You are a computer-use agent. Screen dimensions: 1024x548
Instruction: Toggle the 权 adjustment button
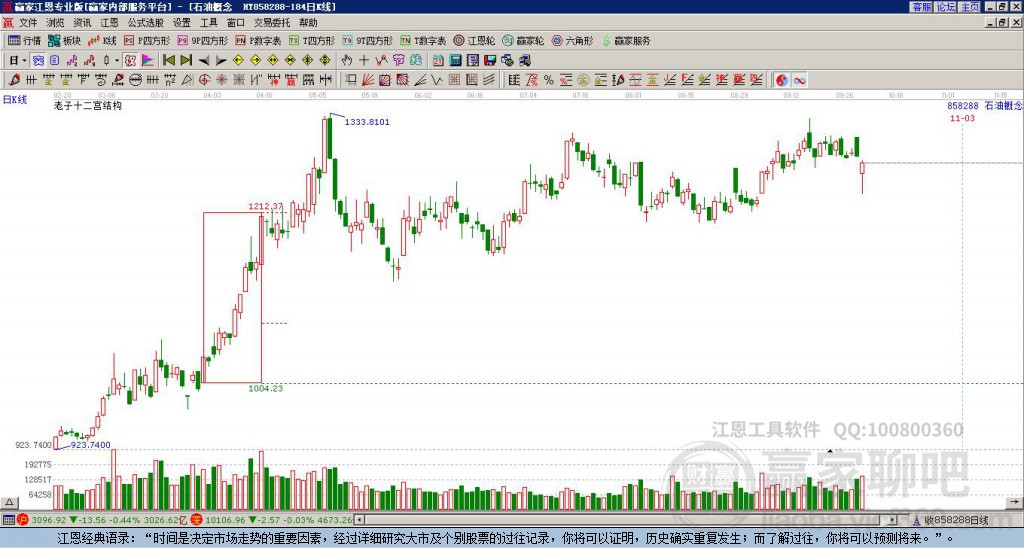130,60
